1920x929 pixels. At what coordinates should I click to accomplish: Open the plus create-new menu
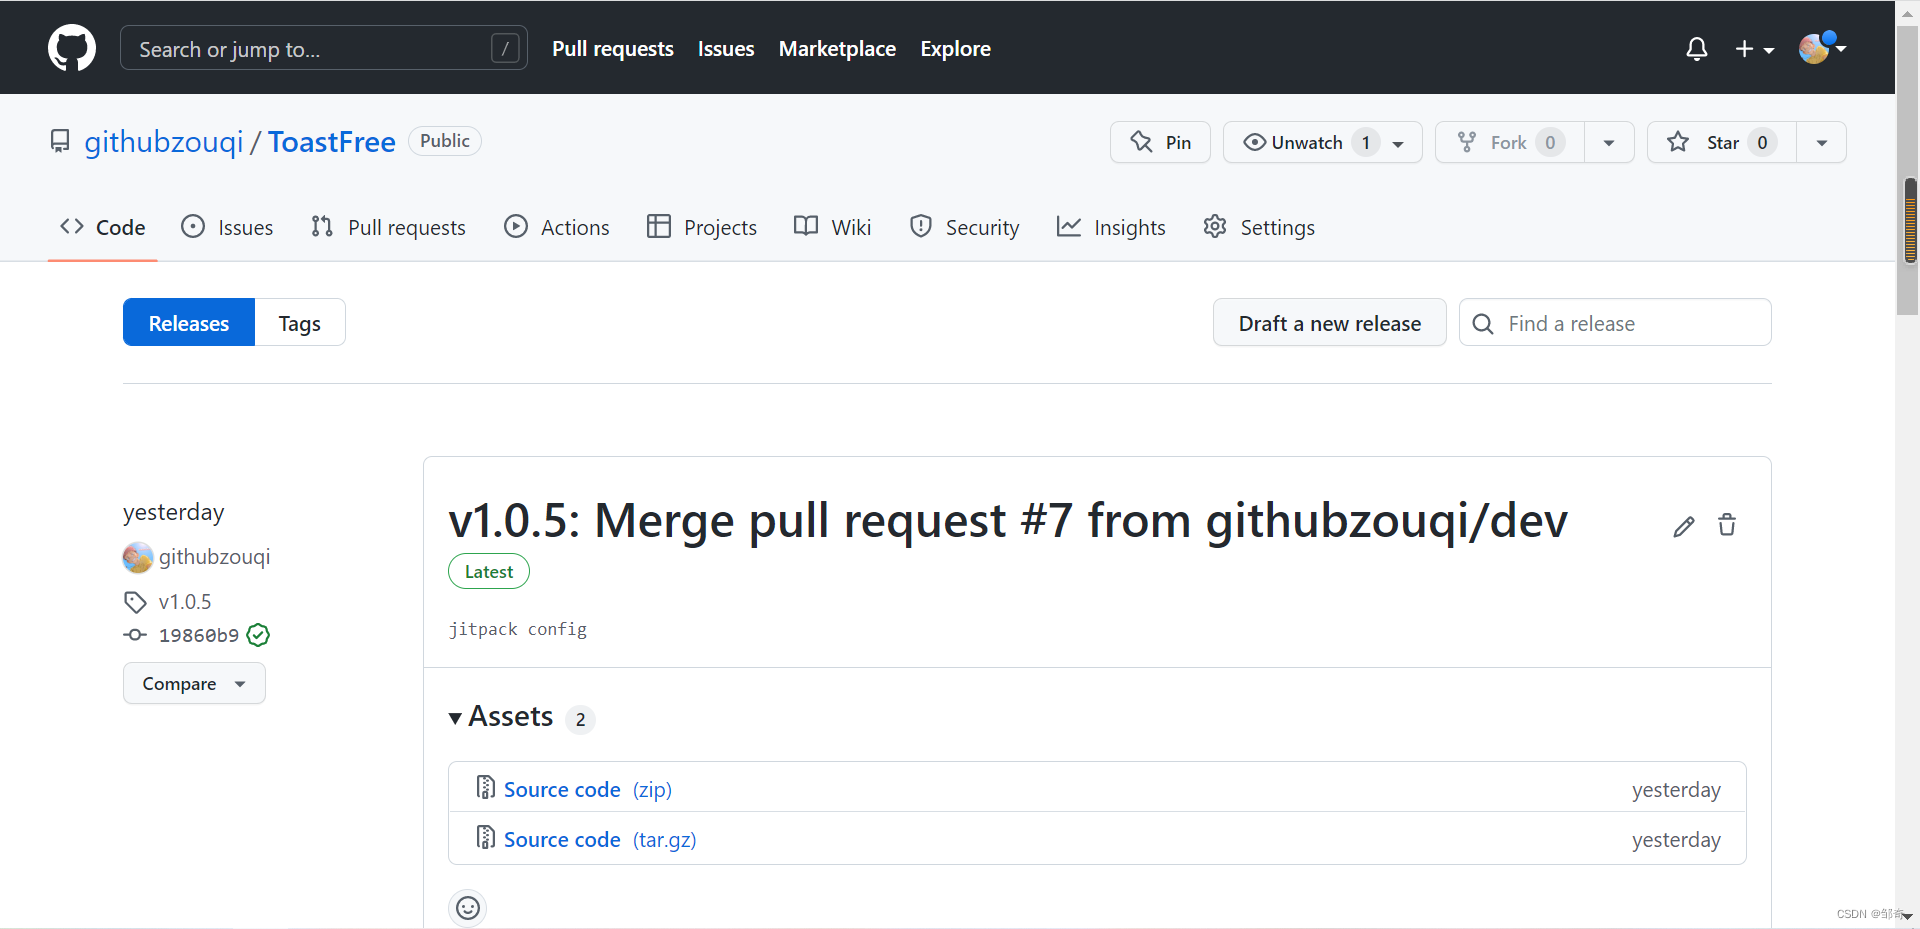(1754, 49)
